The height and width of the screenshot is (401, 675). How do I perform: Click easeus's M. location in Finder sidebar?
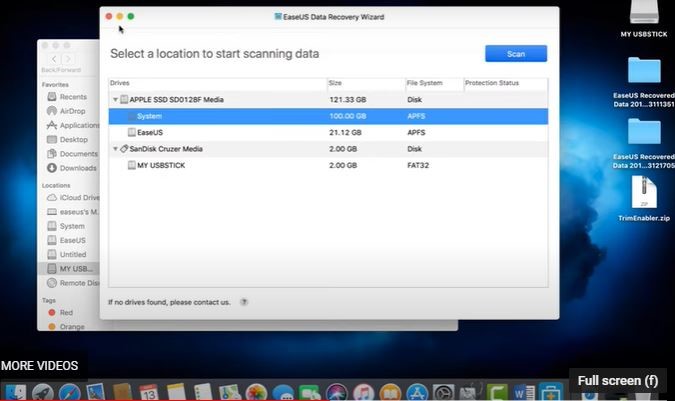coord(72,212)
